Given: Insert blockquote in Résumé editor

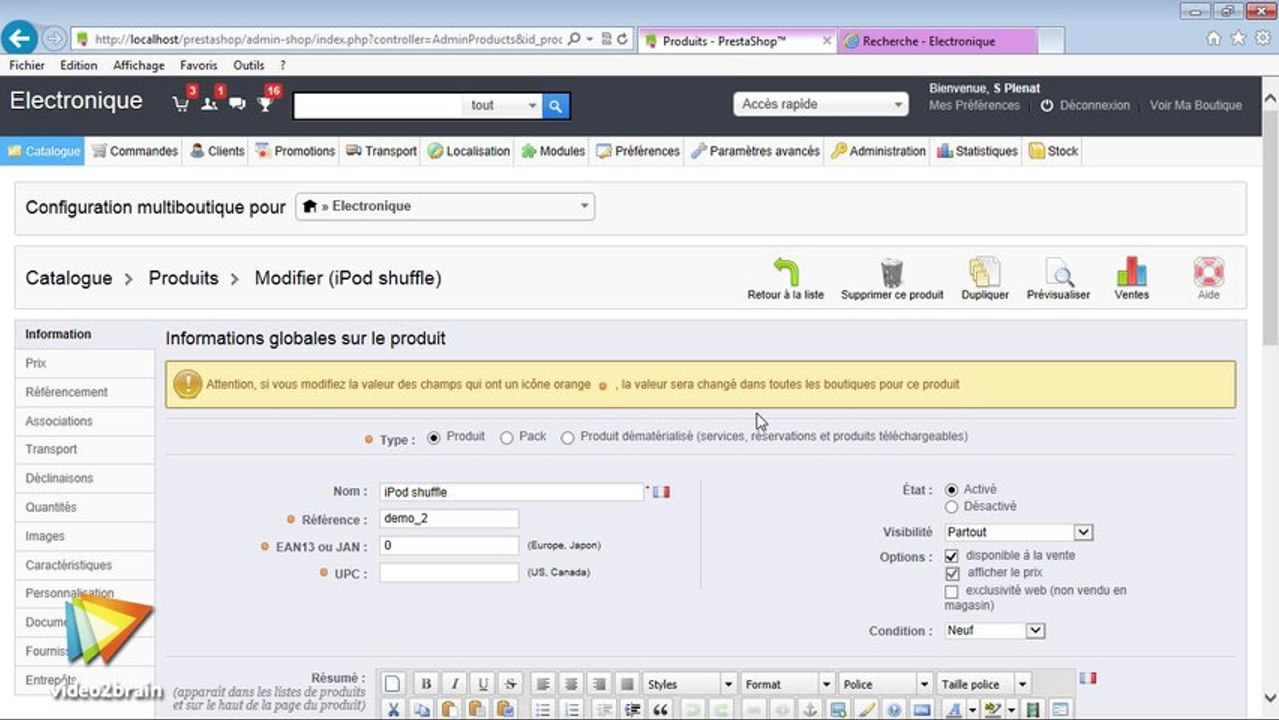Looking at the screenshot, I should point(660,709).
